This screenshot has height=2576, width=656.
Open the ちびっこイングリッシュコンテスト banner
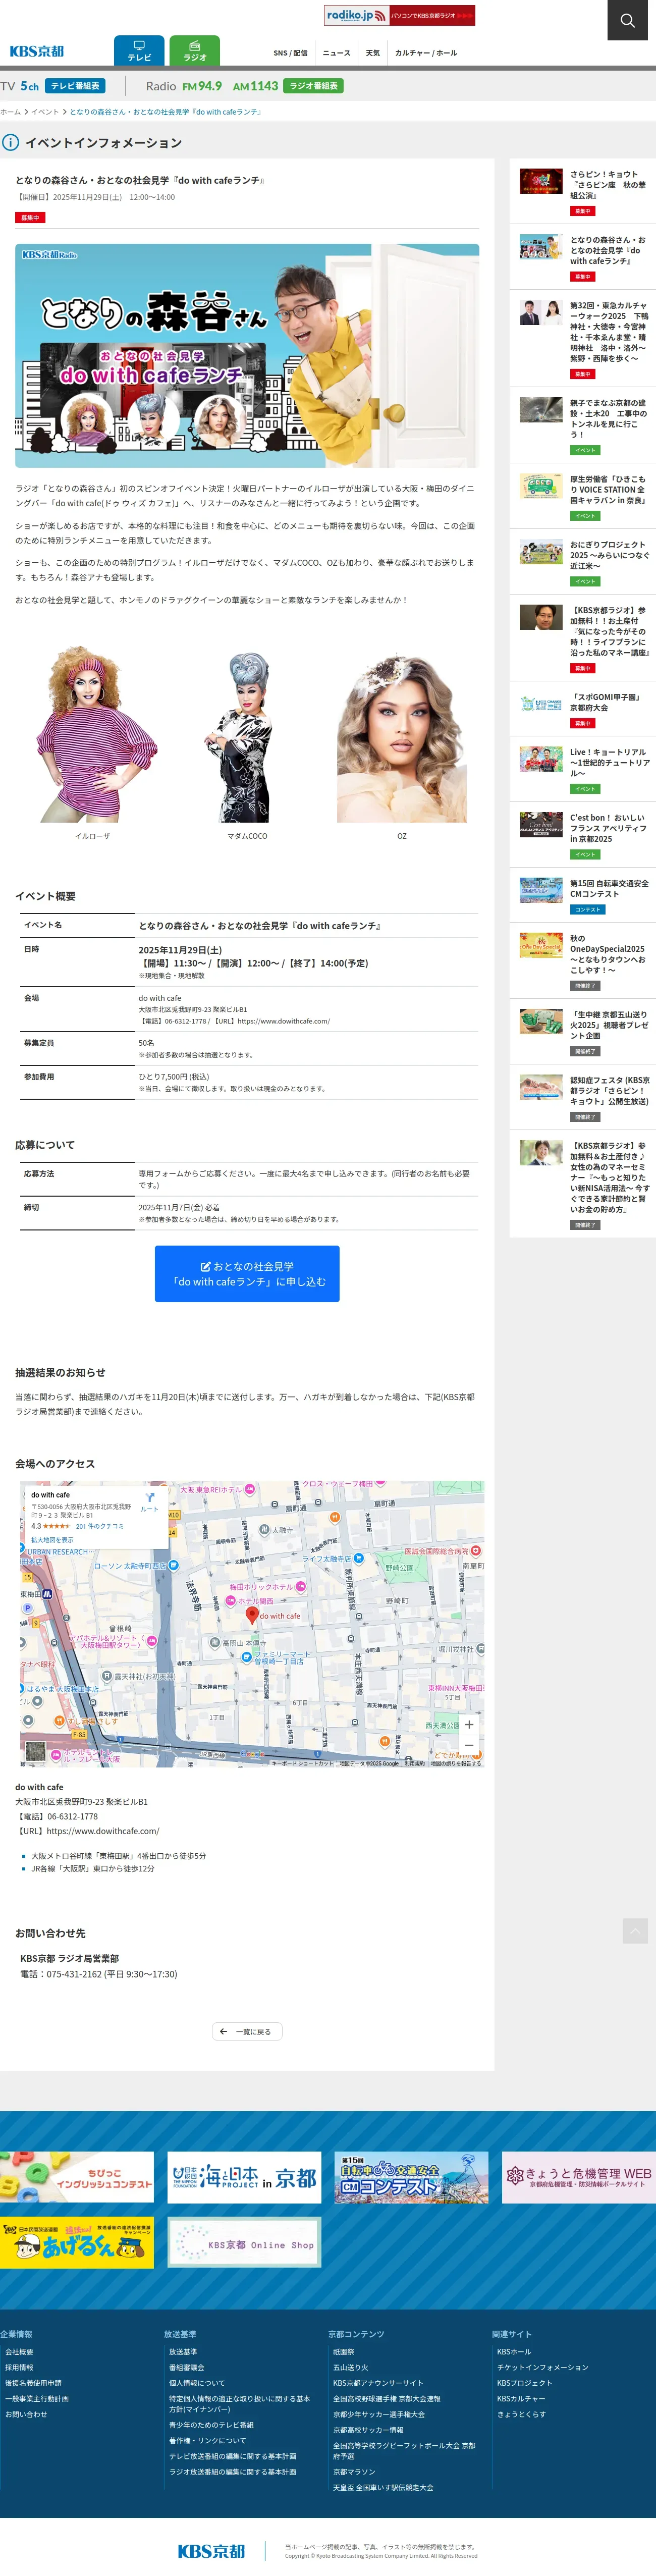click(x=77, y=2177)
